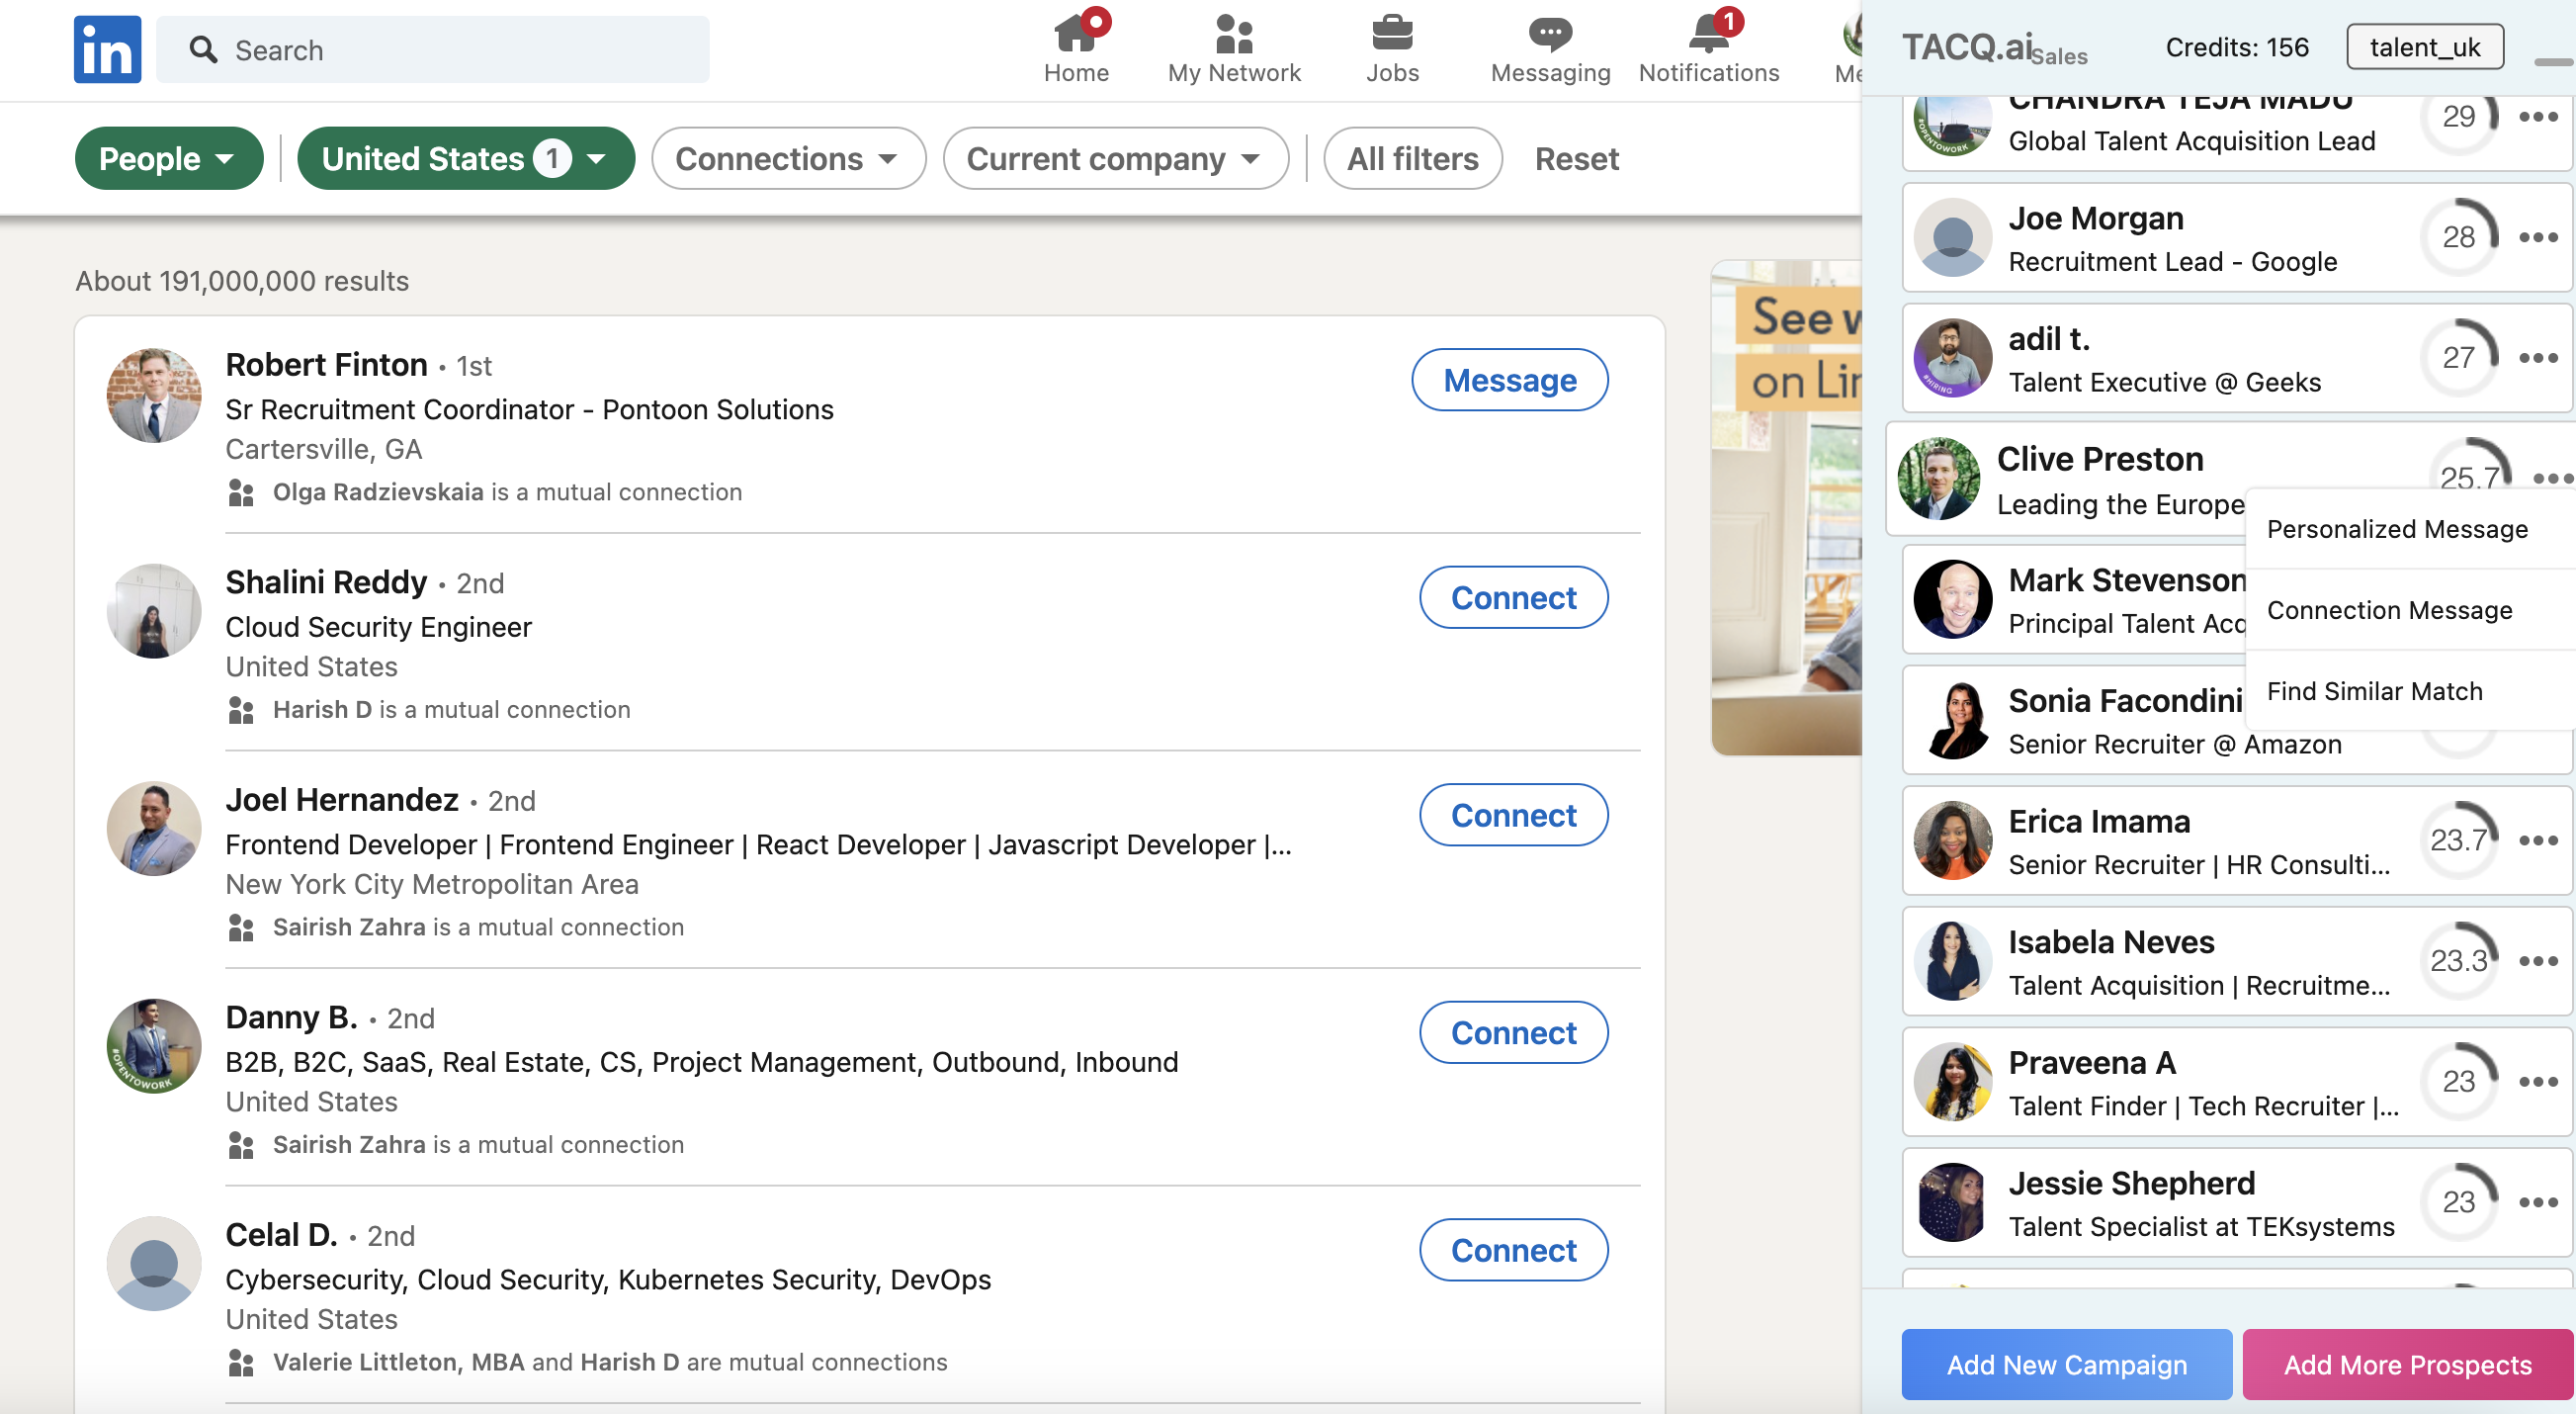The image size is (2576, 1414).
Task: Minimize the TACQ.ai panel
Action: (x=2554, y=62)
